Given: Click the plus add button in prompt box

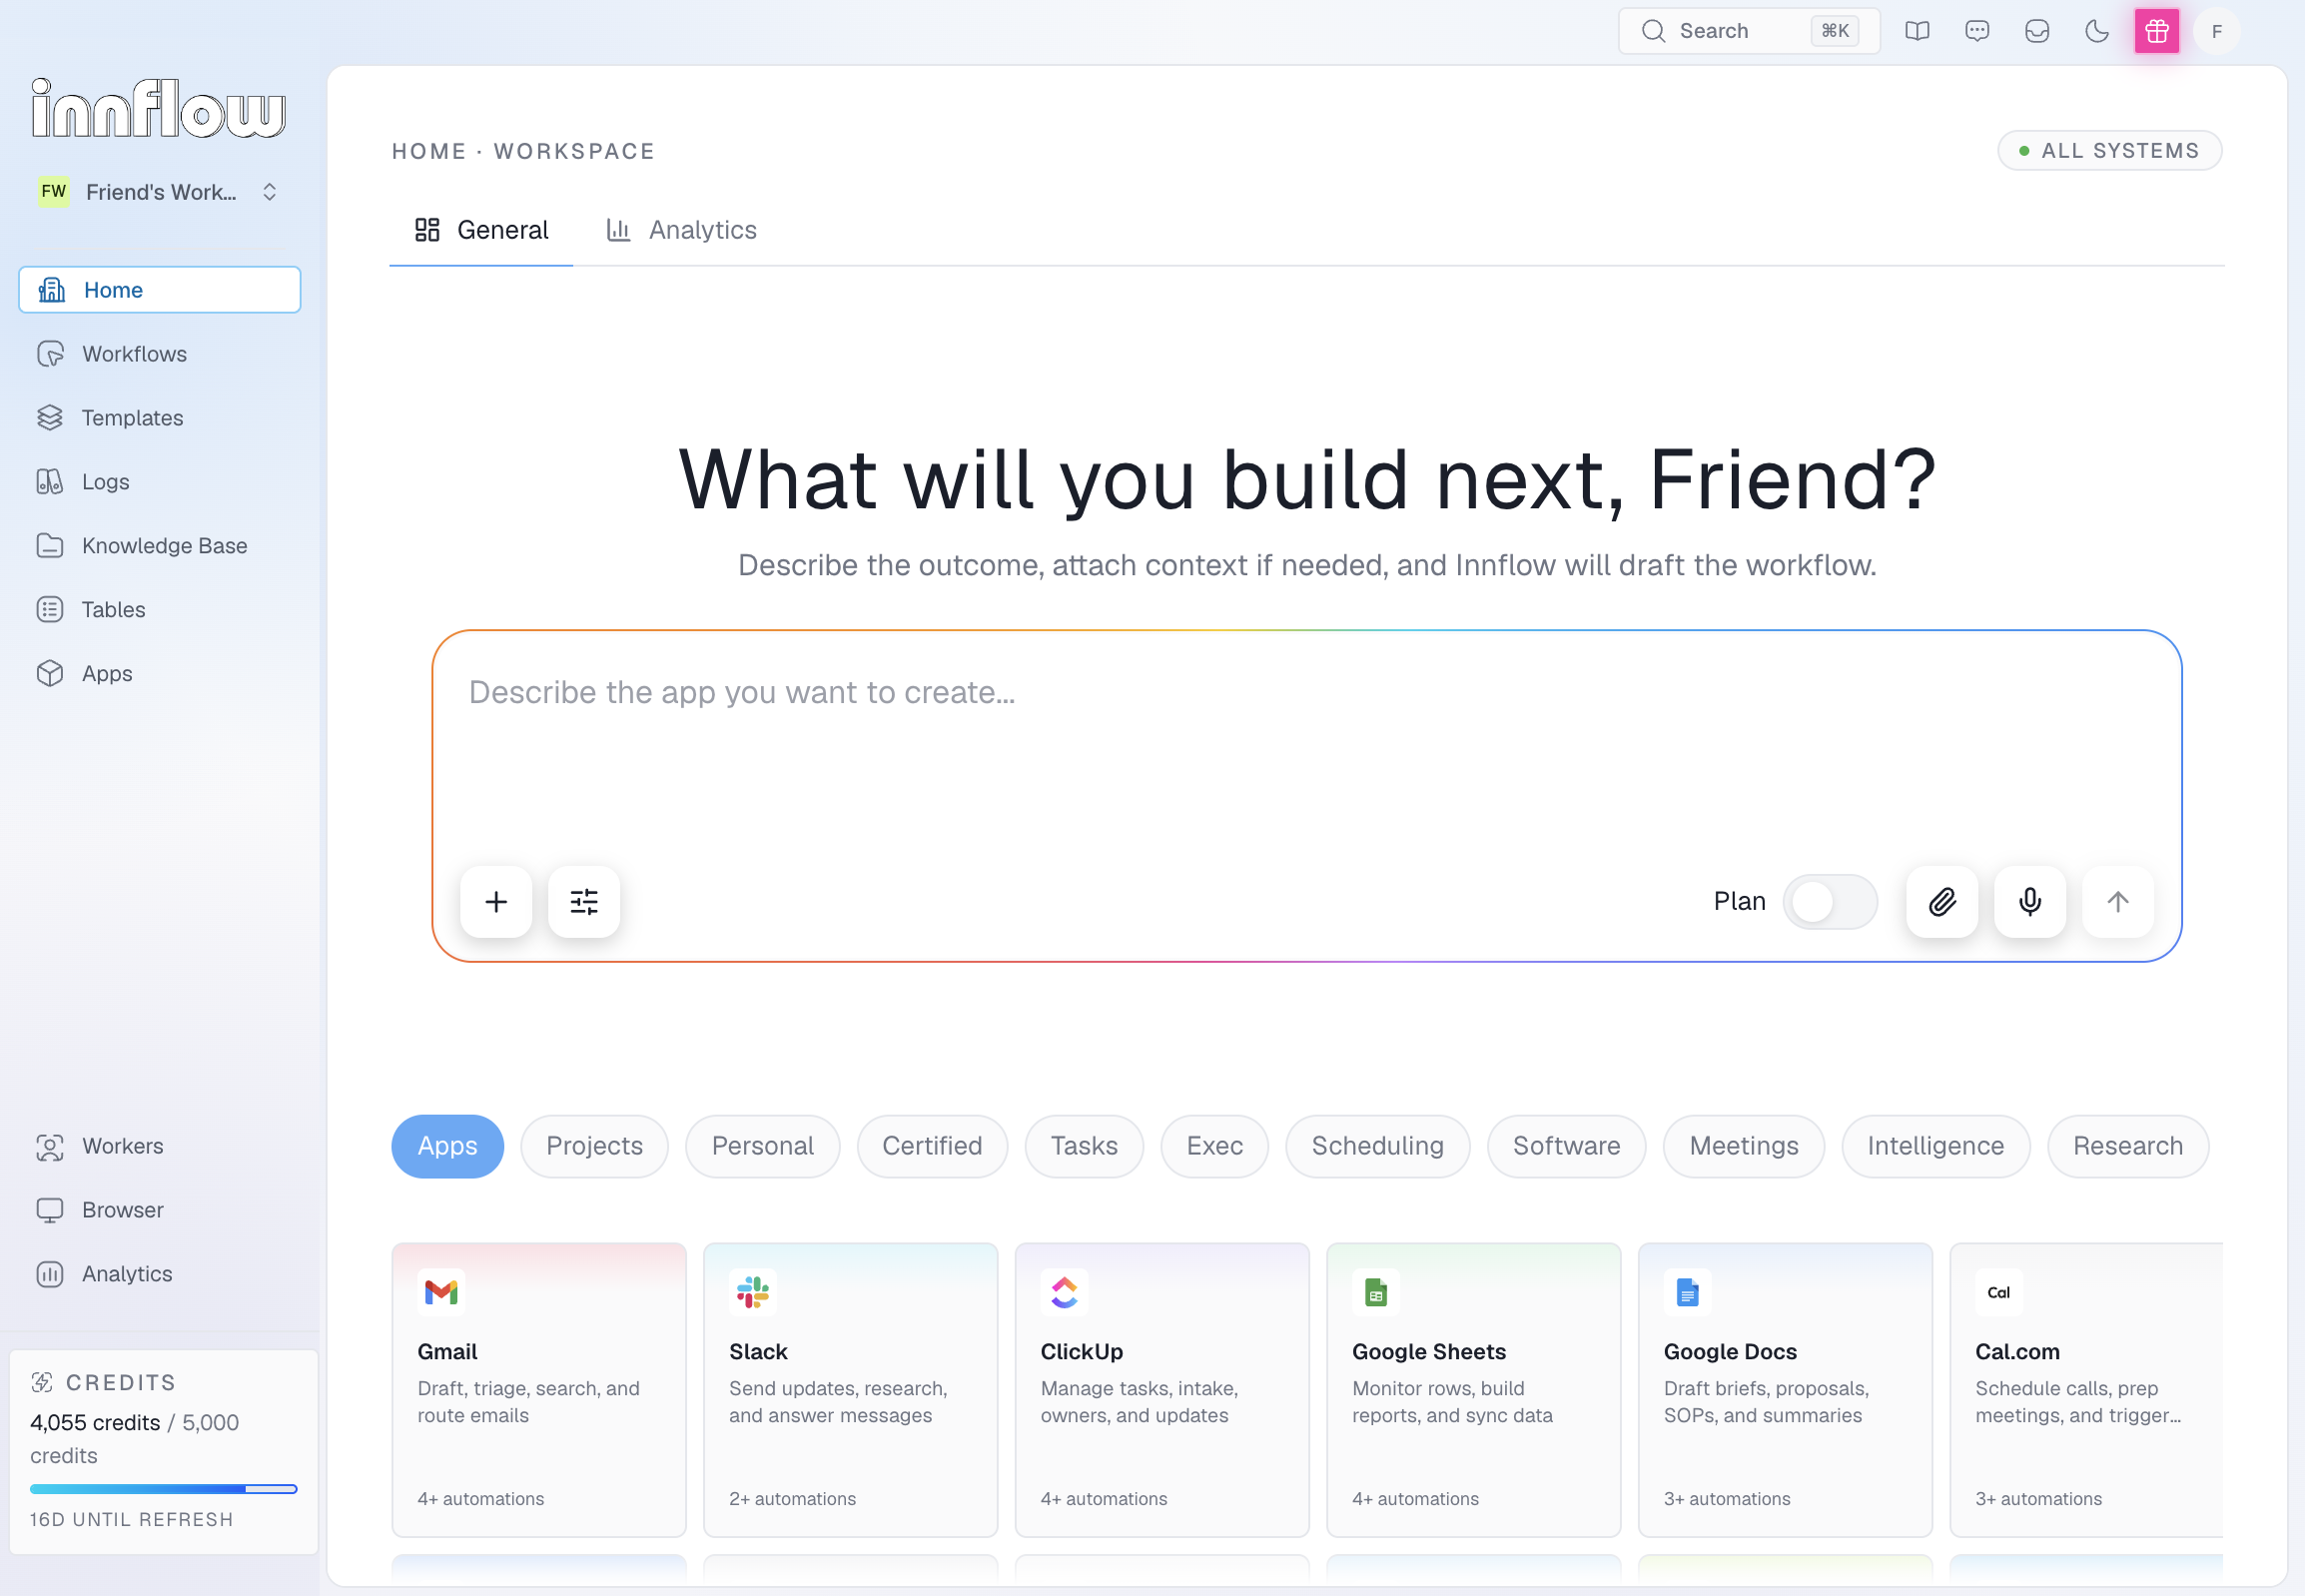Looking at the screenshot, I should pyautogui.click(x=496, y=902).
